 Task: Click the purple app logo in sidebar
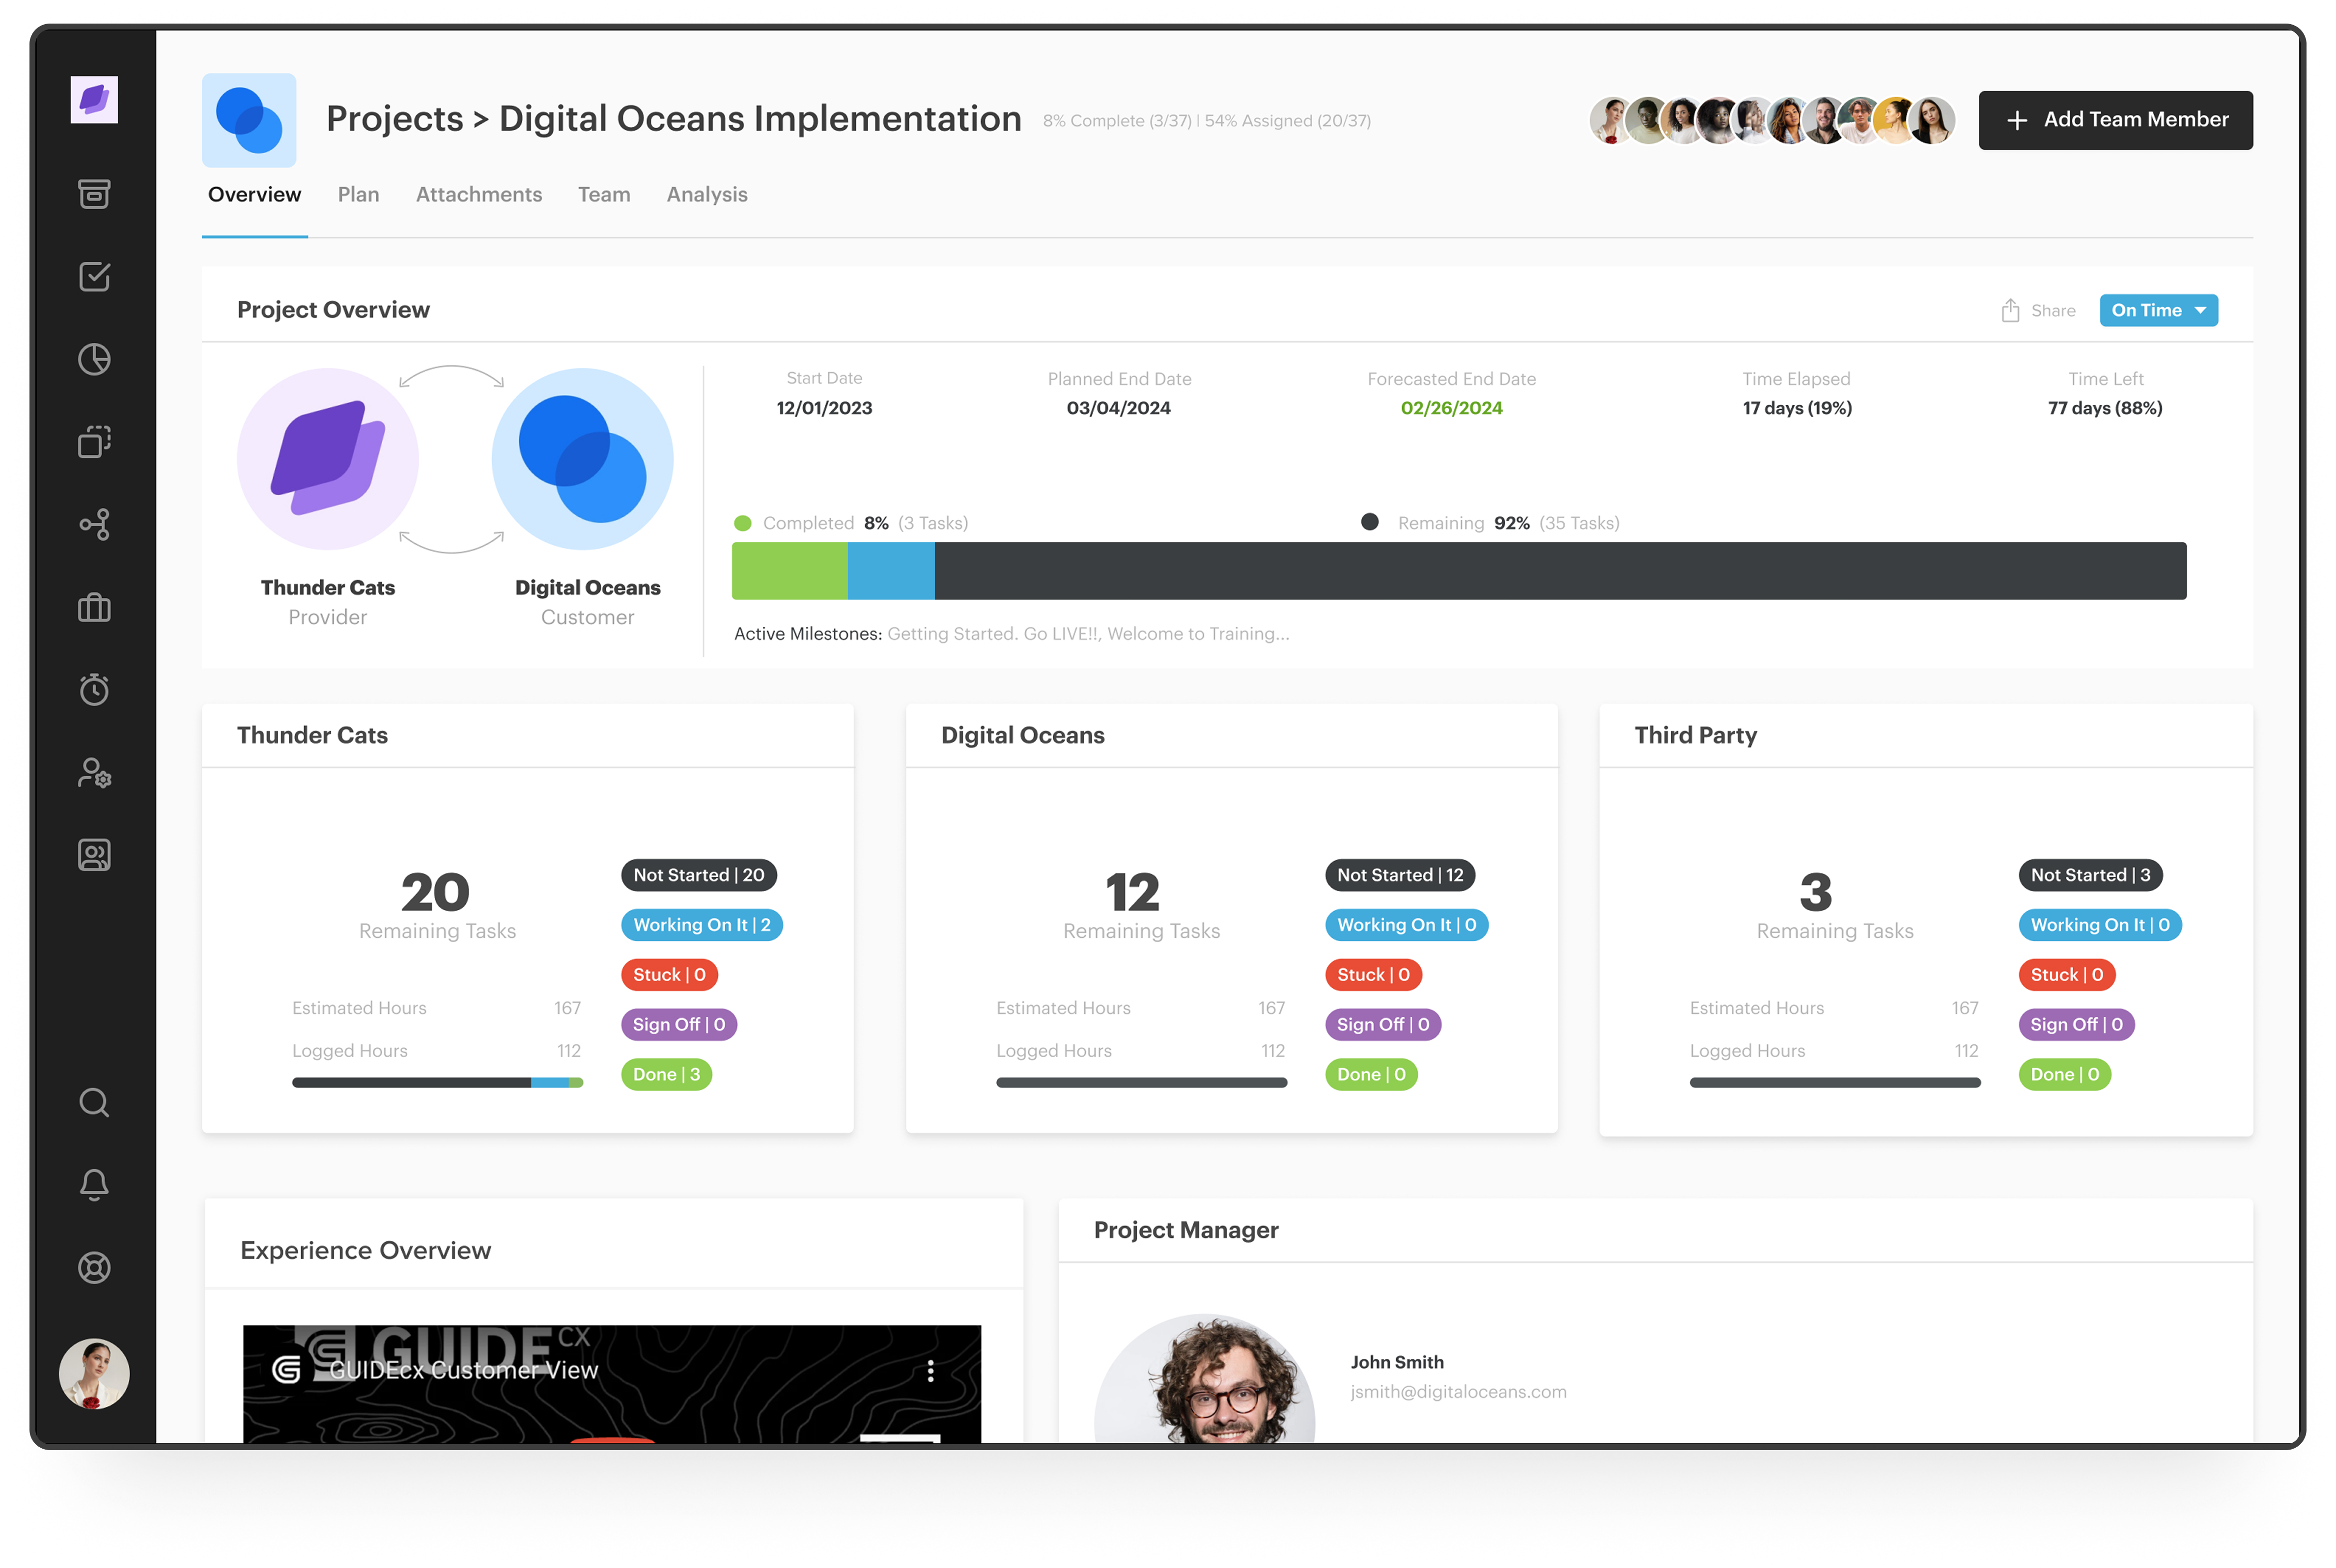point(94,100)
